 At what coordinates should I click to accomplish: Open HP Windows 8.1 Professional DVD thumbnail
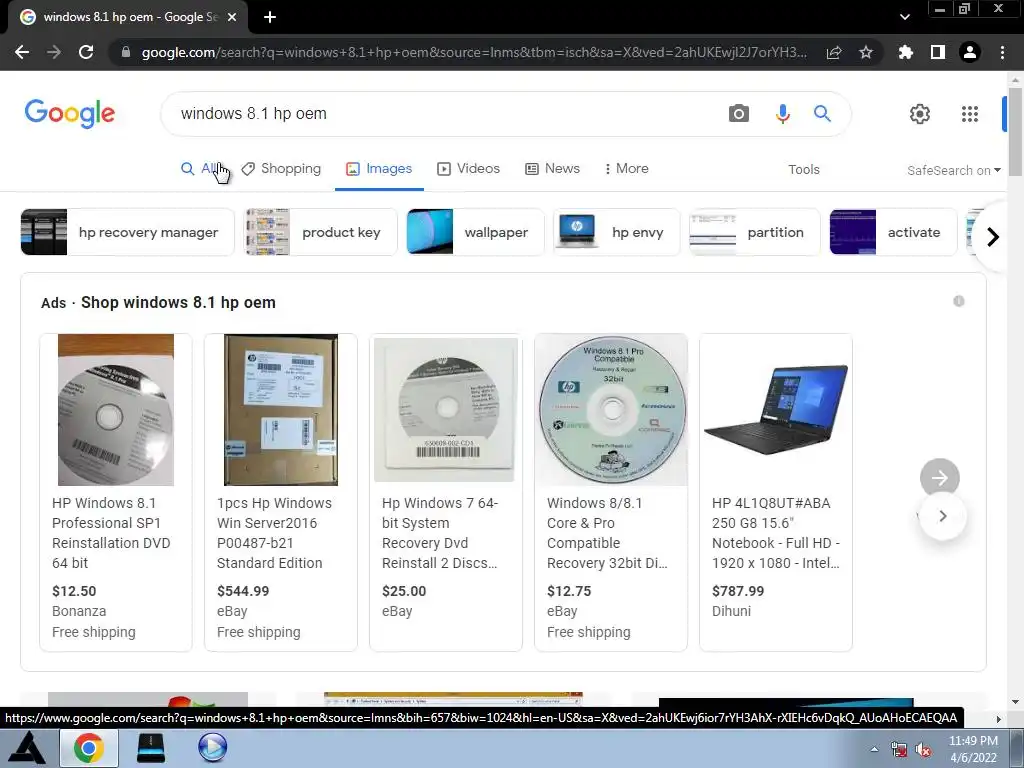[x=116, y=410]
